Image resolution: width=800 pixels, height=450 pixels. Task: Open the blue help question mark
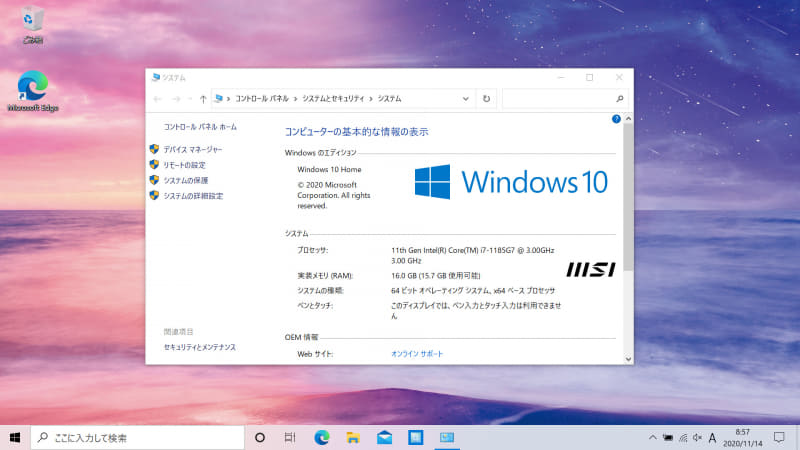pos(616,119)
